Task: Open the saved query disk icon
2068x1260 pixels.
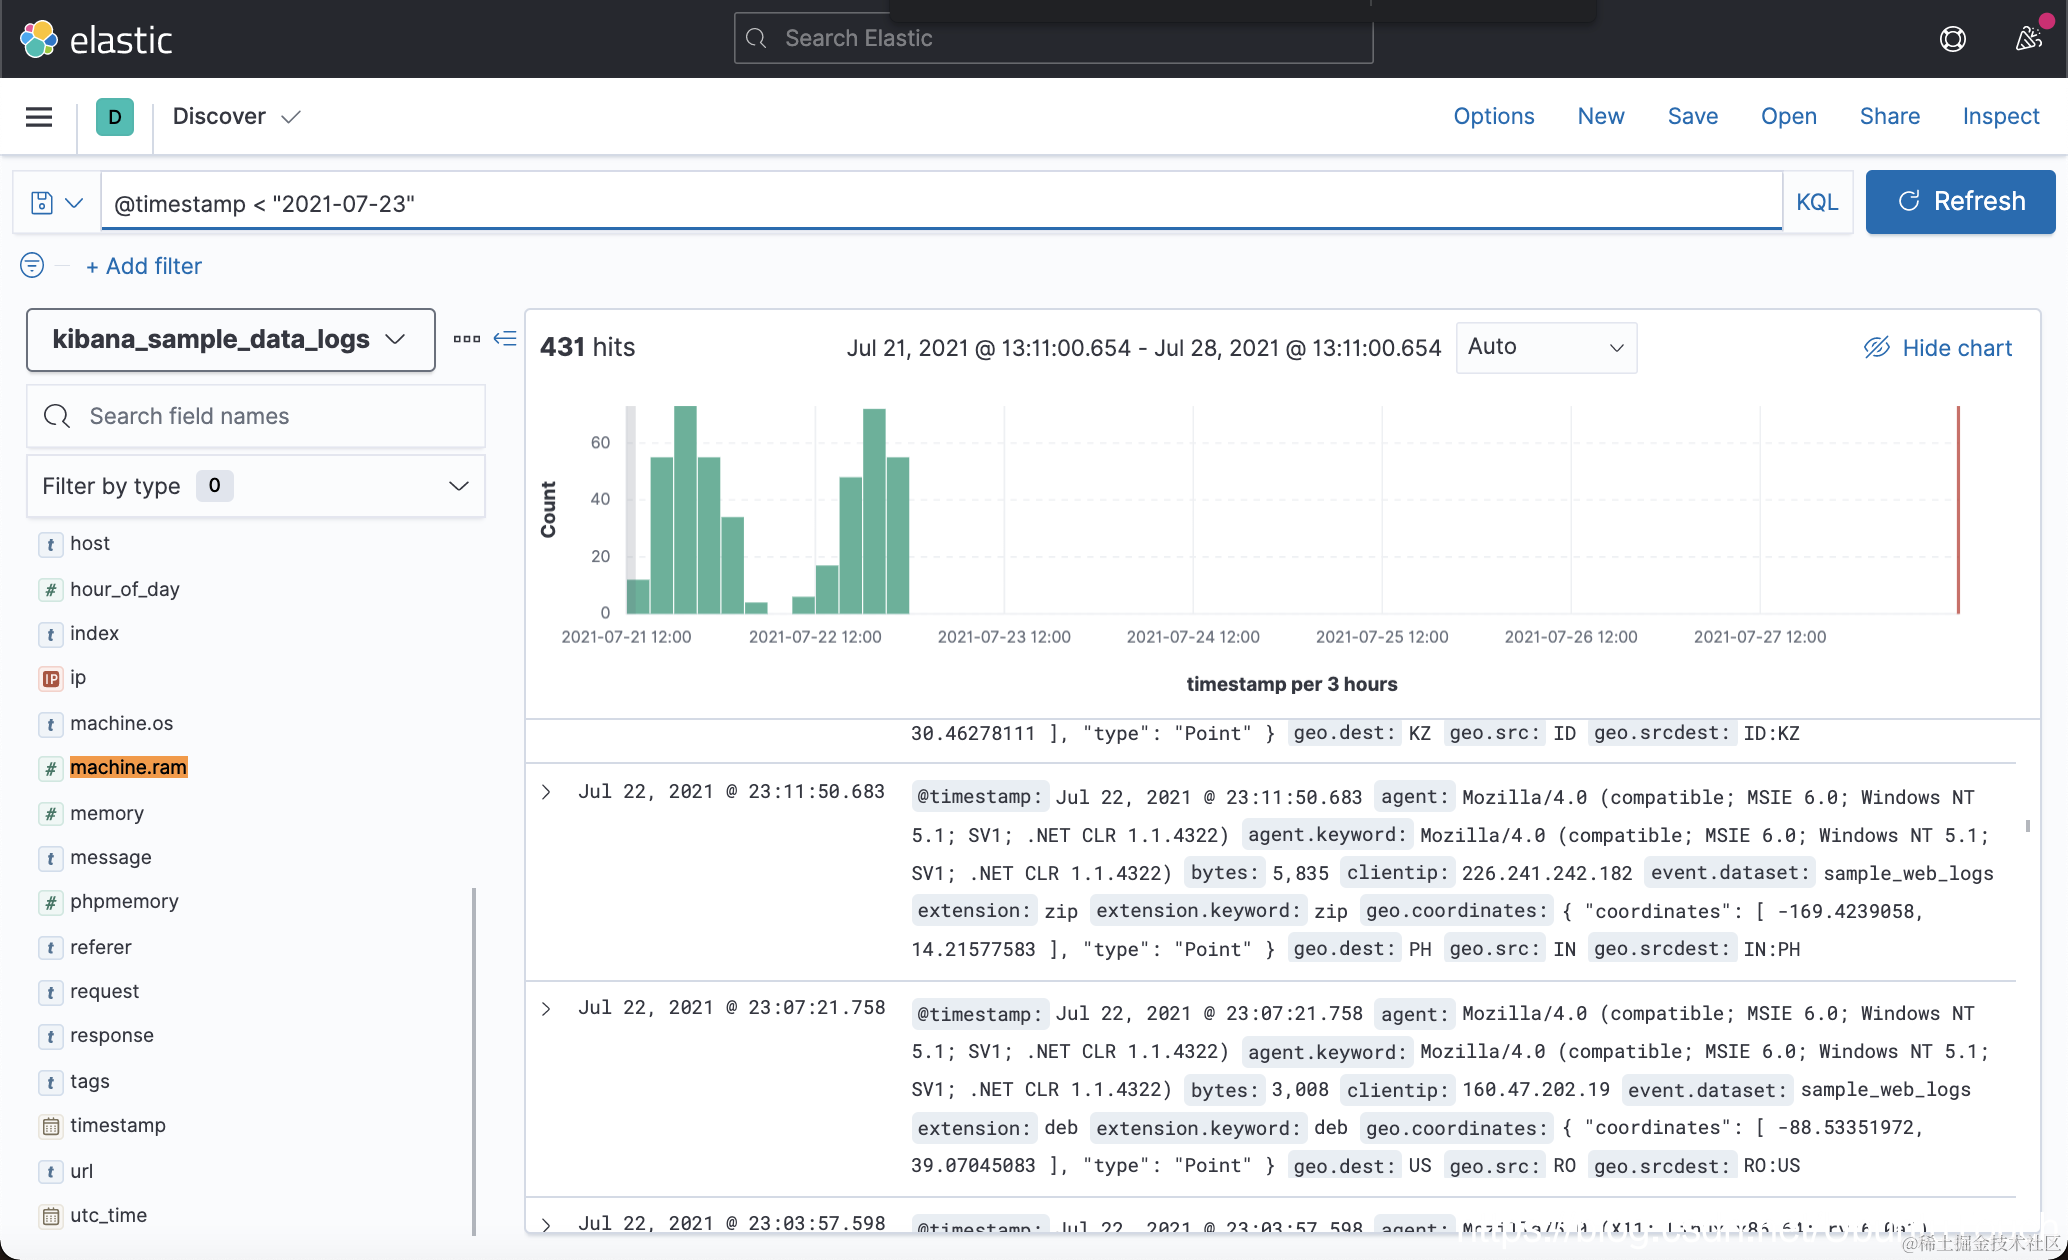Action: pyautogui.click(x=42, y=203)
